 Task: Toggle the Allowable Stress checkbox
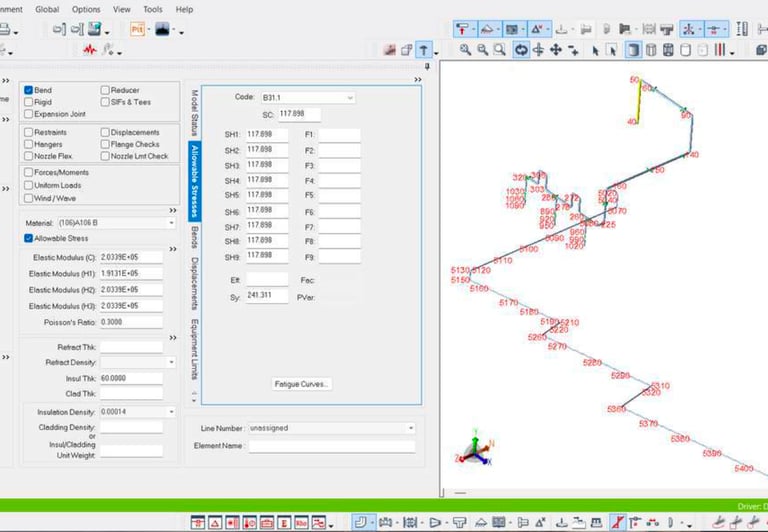point(29,239)
